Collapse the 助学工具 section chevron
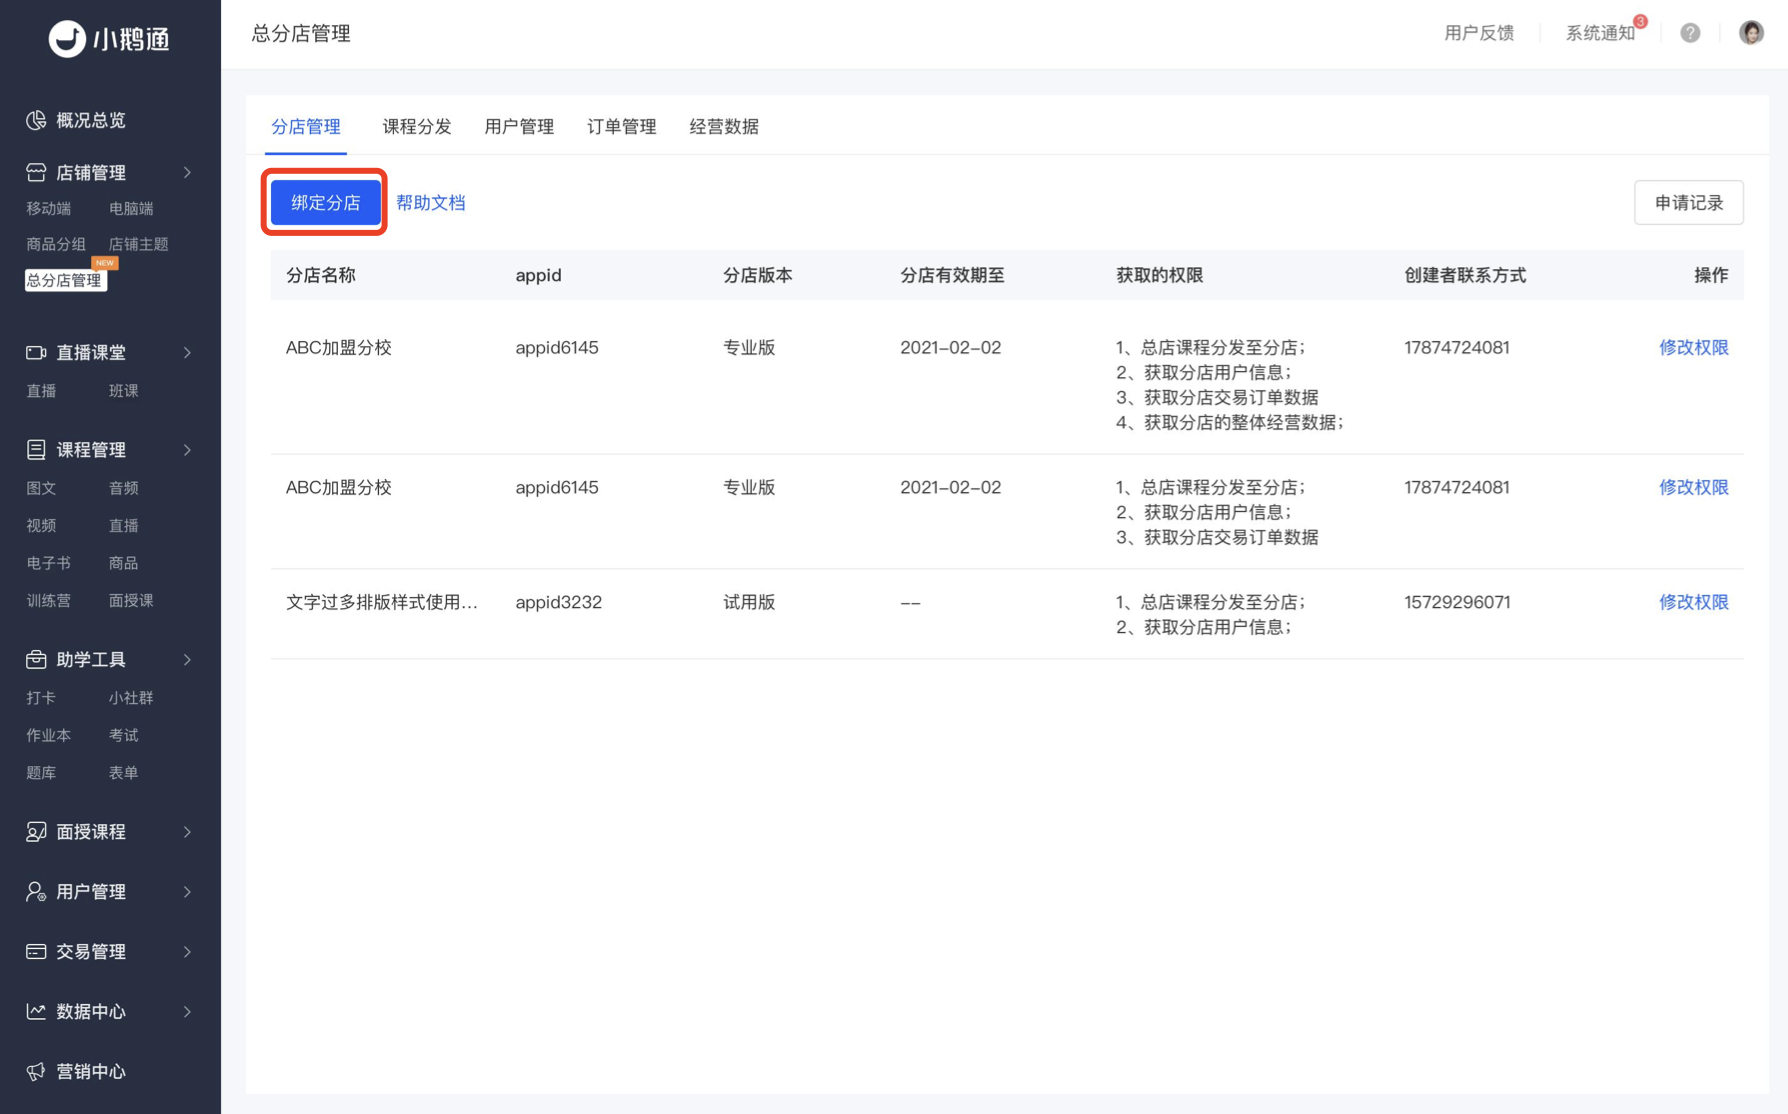 [187, 660]
